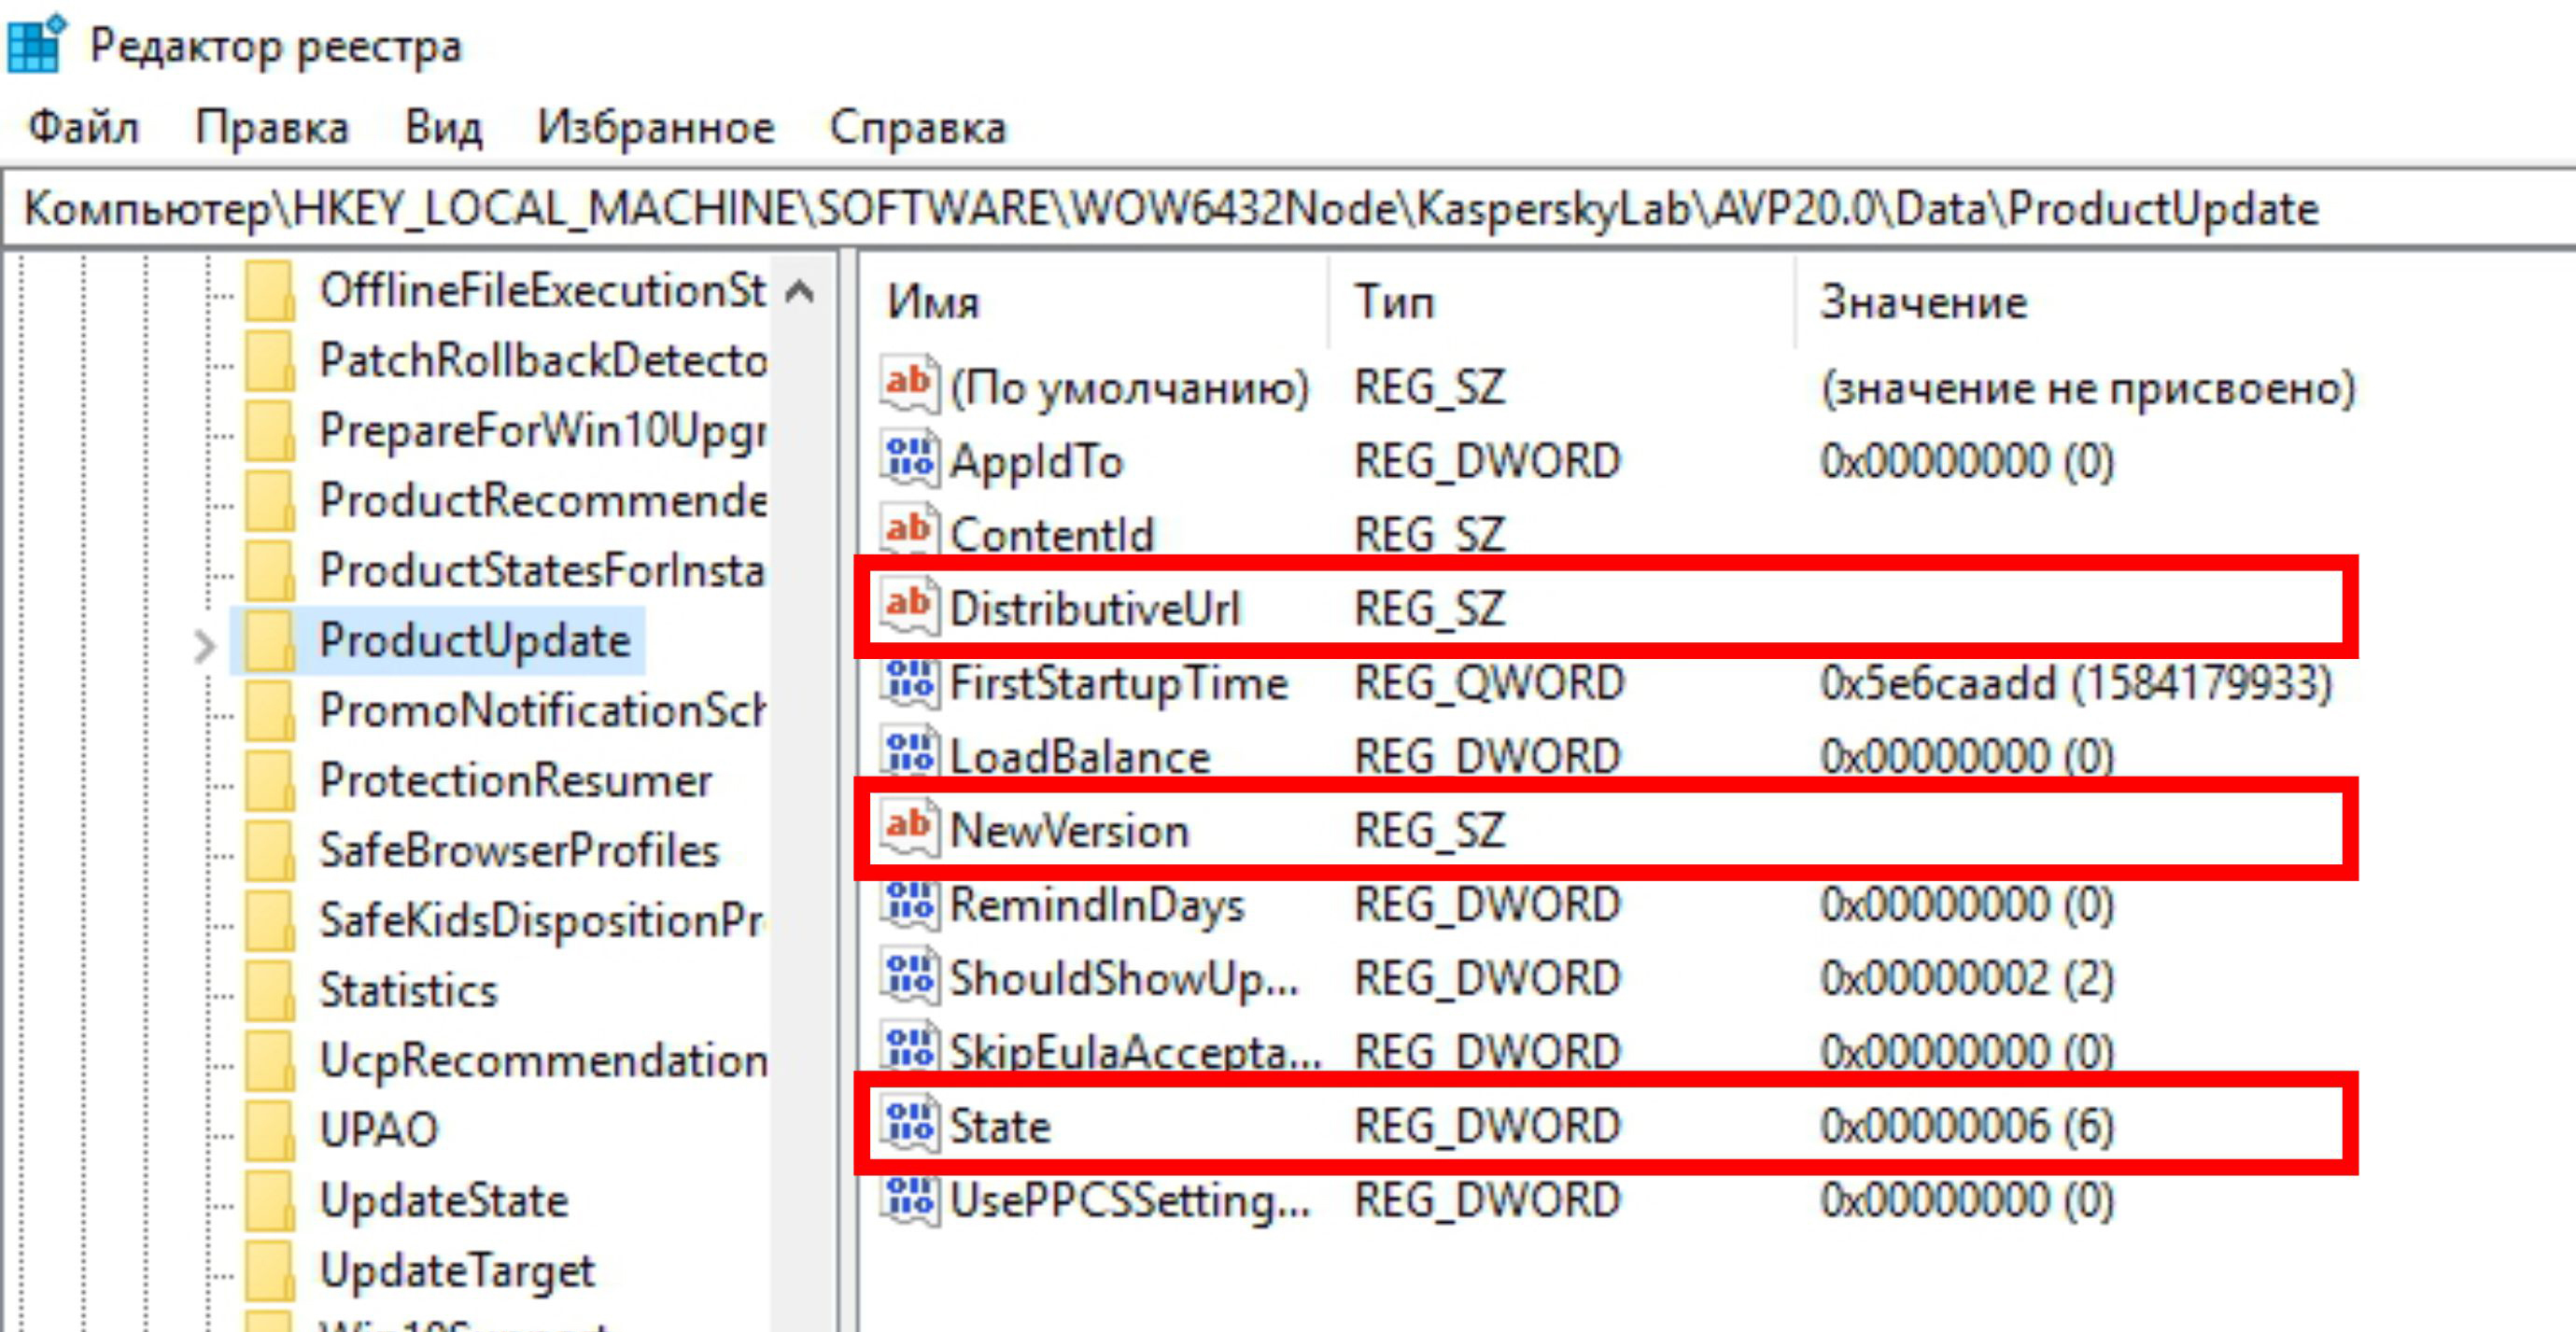
Task: Click folder icon of PatchRollbackDetecto key
Action: (270, 361)
